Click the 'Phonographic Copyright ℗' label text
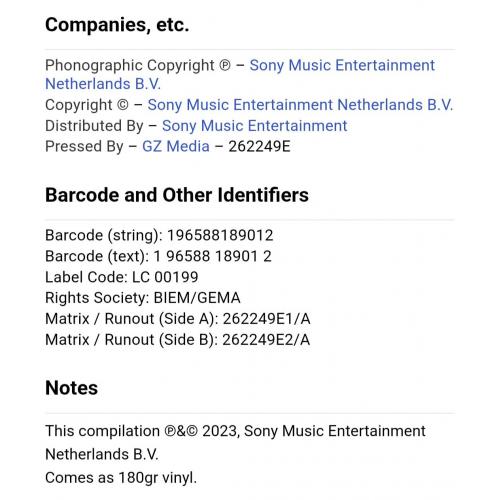Screen dimensions: 500x500 click(138, 65)
